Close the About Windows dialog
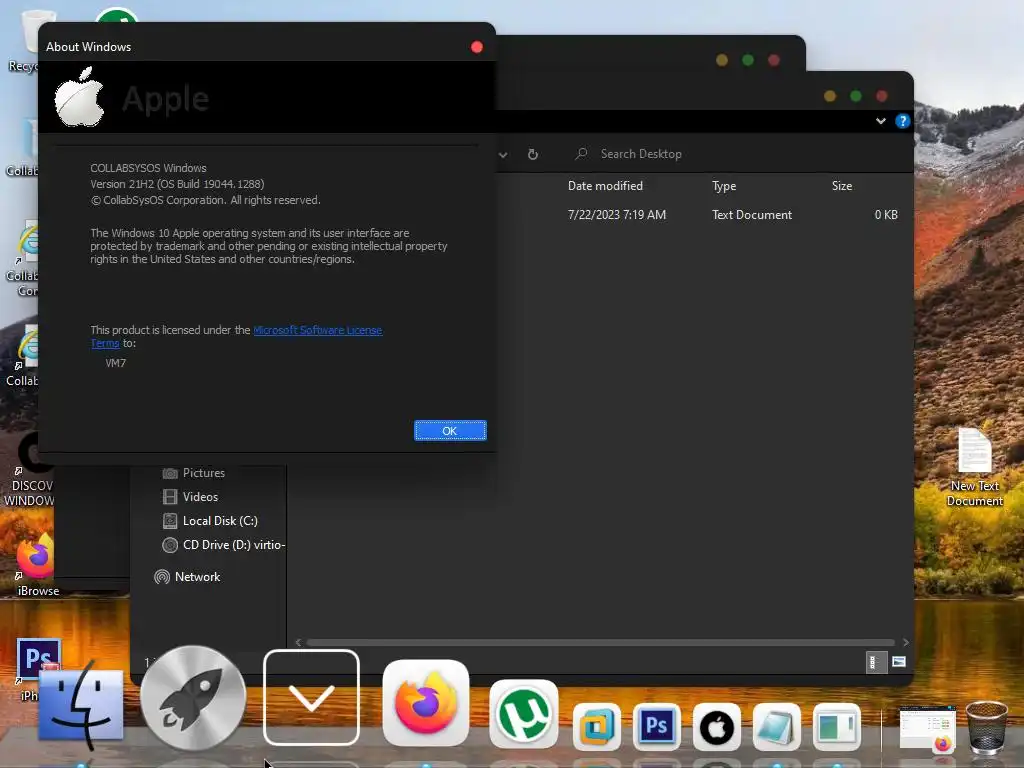 [x=477, y=47]
